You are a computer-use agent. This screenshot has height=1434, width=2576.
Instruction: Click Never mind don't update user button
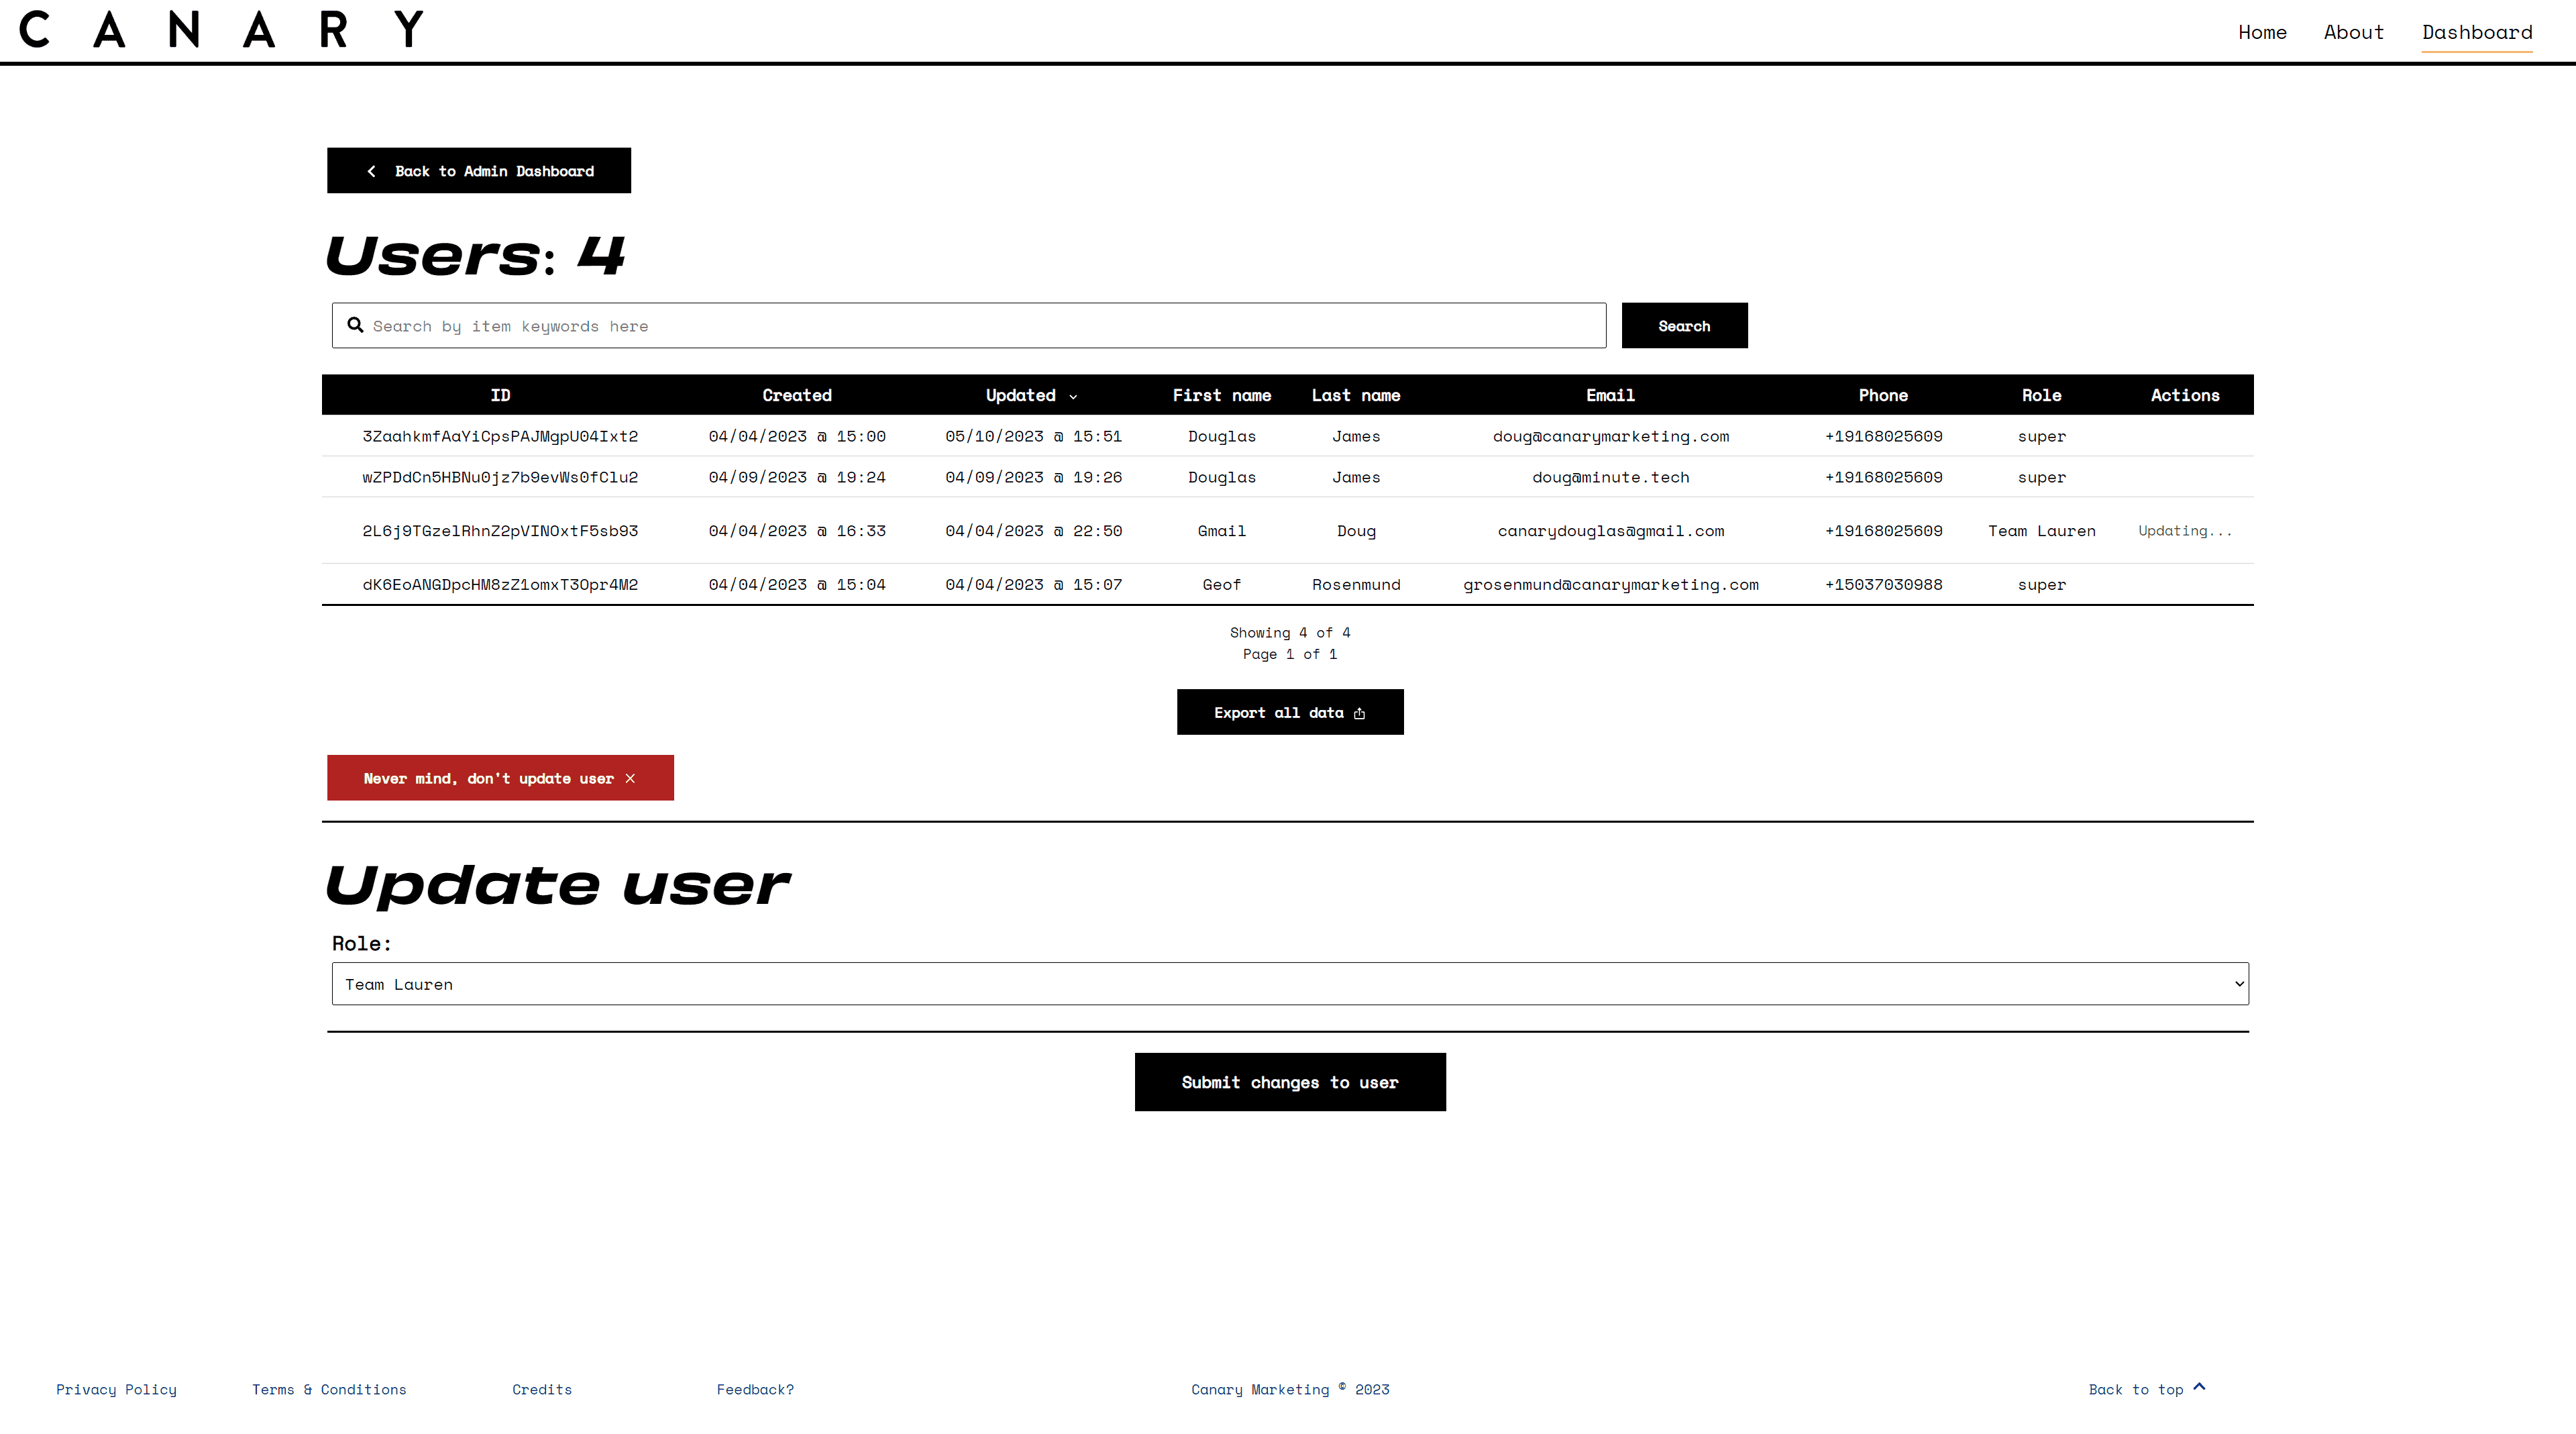pos(500,777)
